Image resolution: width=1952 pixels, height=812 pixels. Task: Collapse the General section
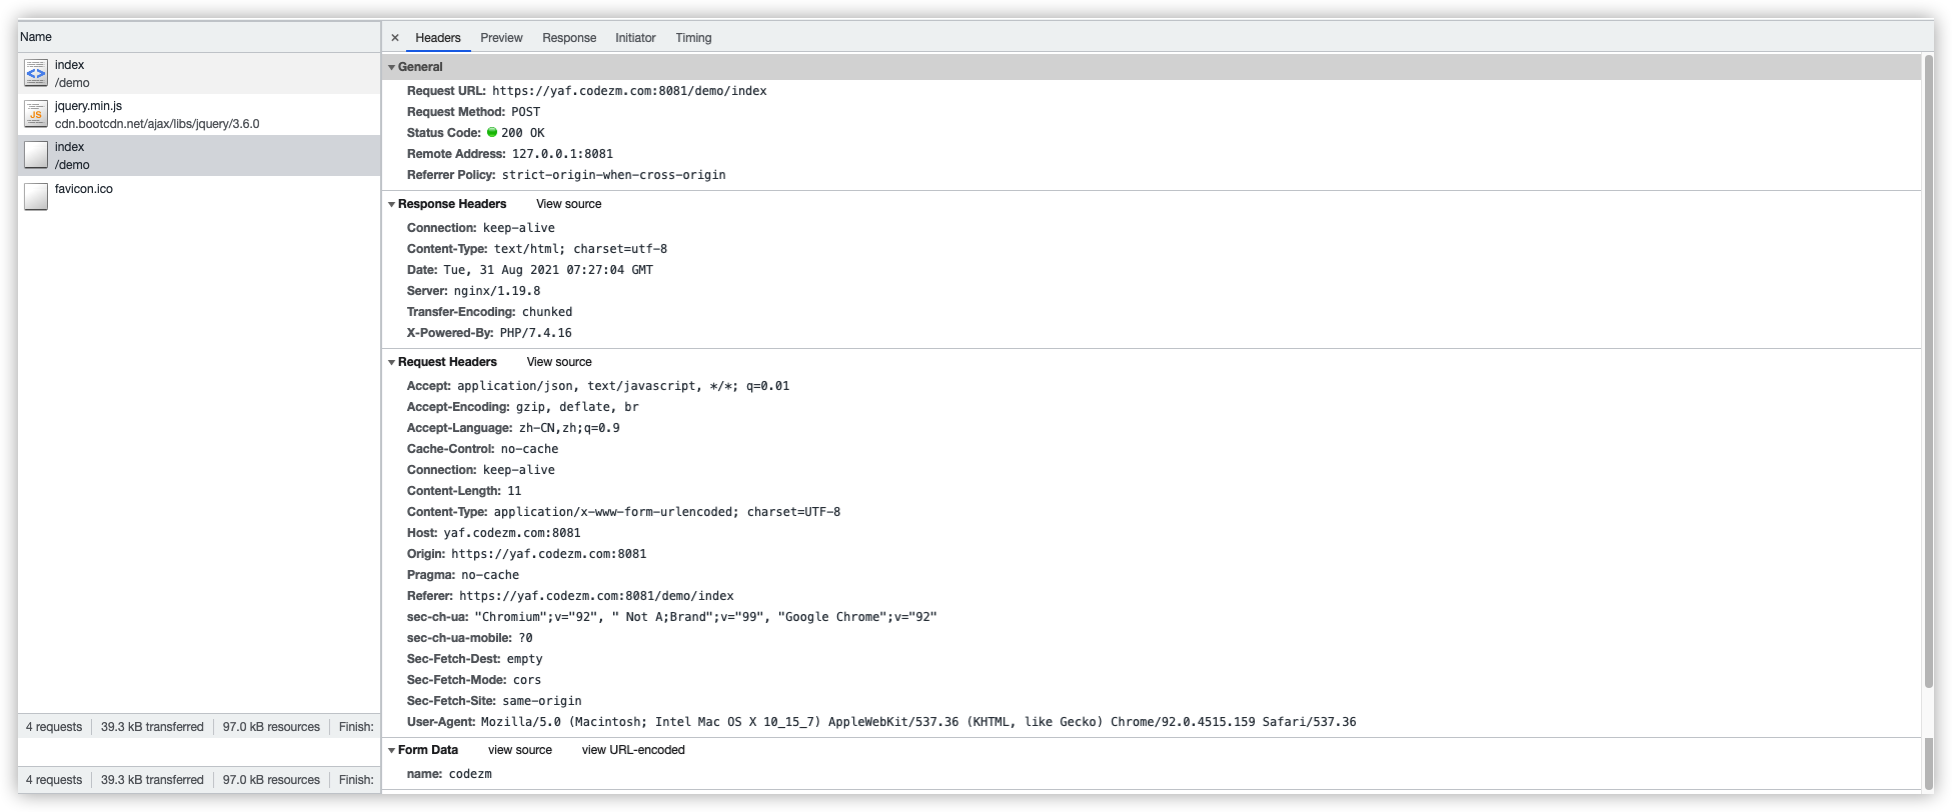point(392,67)
